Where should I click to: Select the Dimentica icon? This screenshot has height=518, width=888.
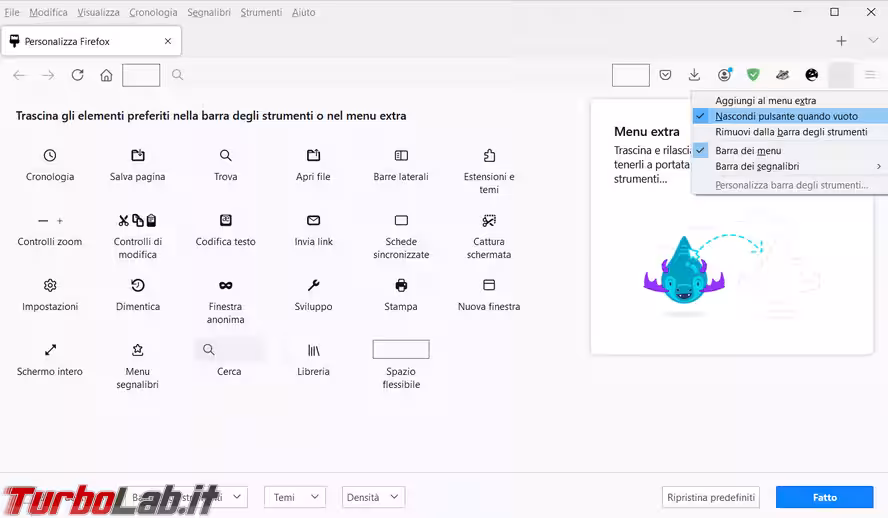pos(138,285)
